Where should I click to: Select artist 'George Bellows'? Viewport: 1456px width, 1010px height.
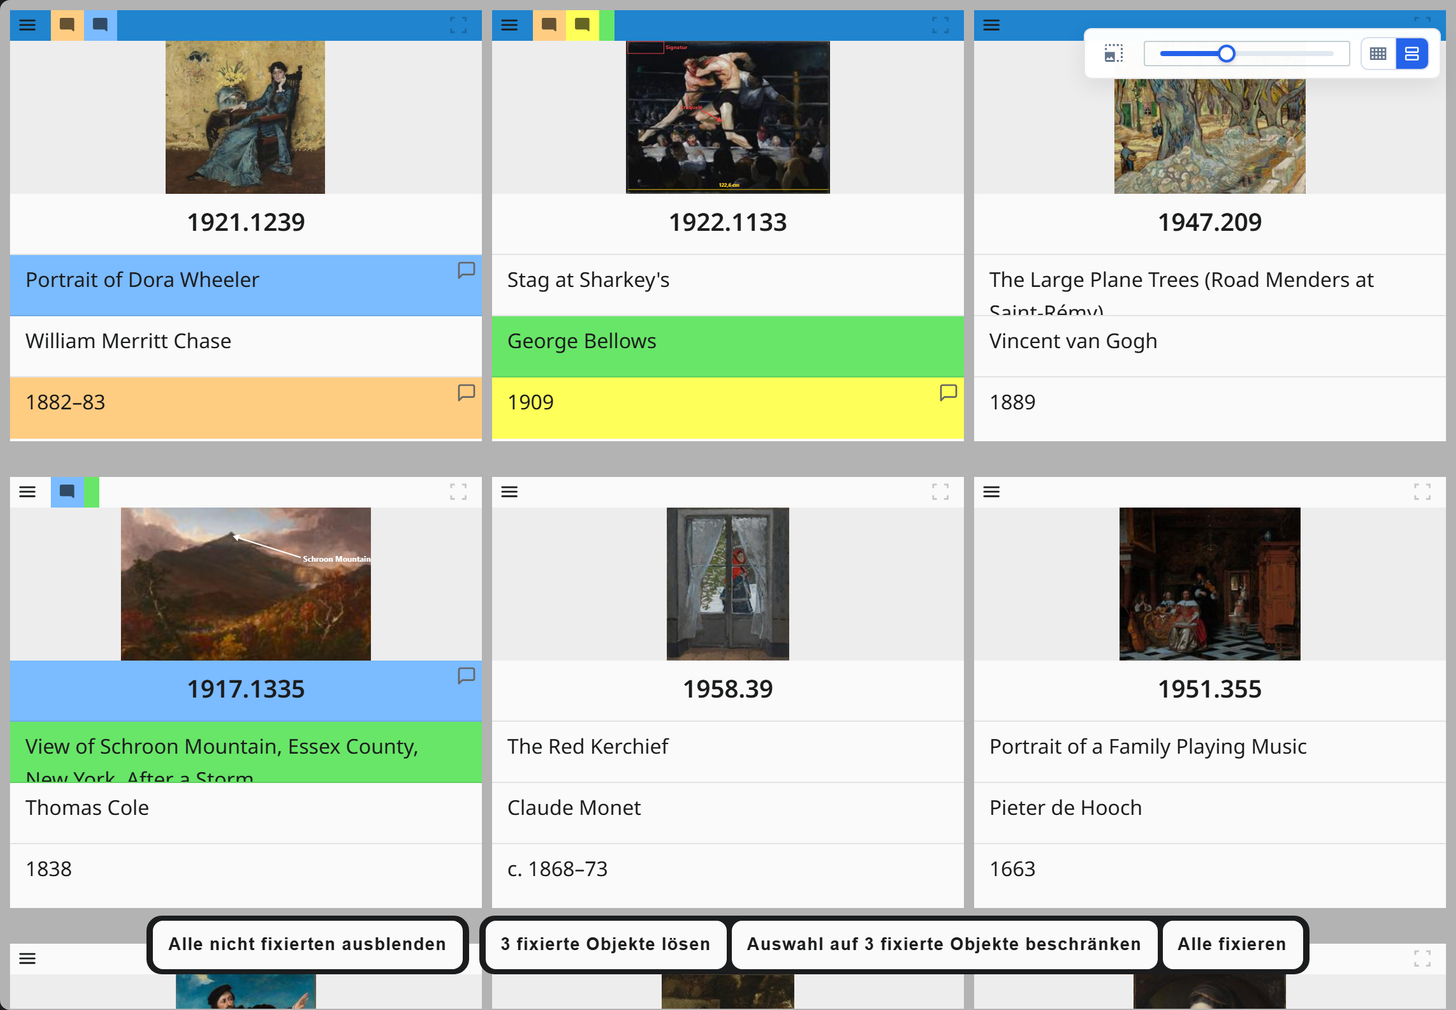(x=582, y=341)
